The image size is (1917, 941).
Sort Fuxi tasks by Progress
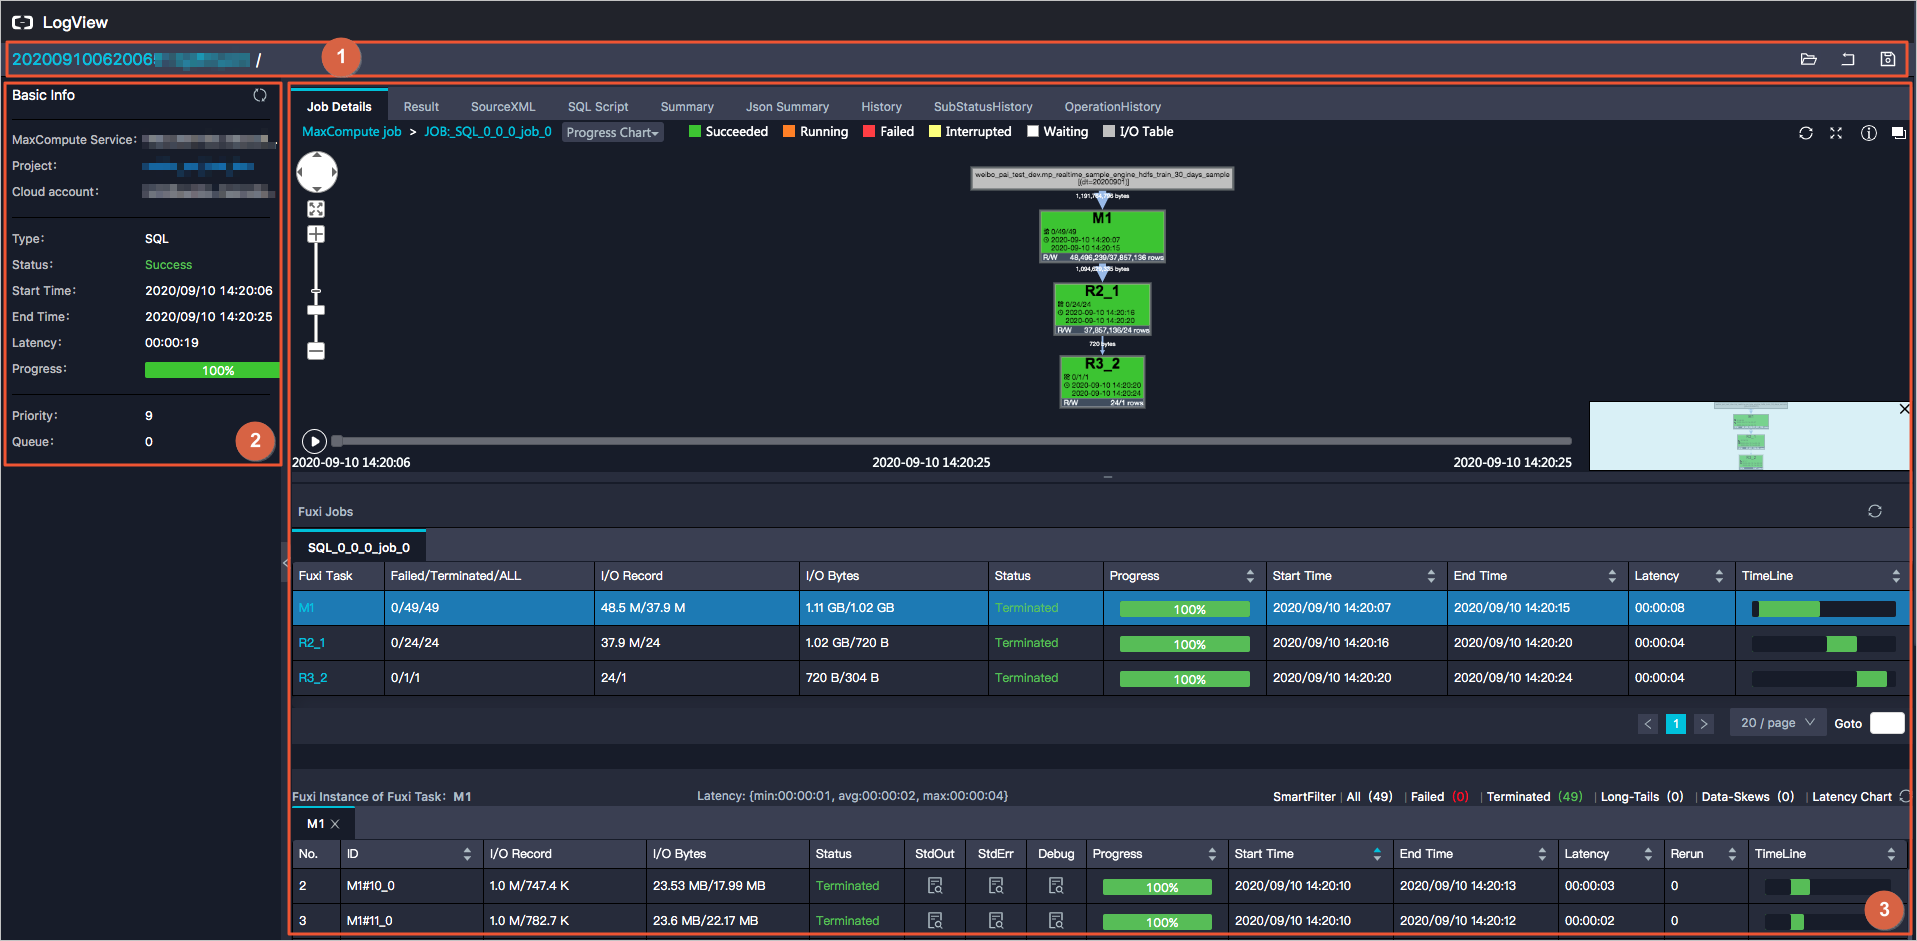click(x=1250, y=576)
